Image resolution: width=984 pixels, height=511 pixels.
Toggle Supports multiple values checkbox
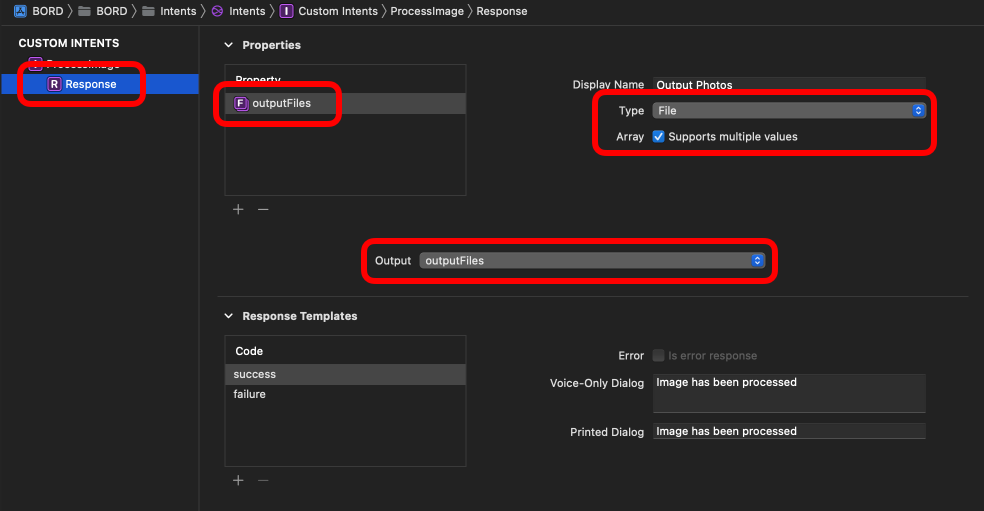tap(658, 137)
